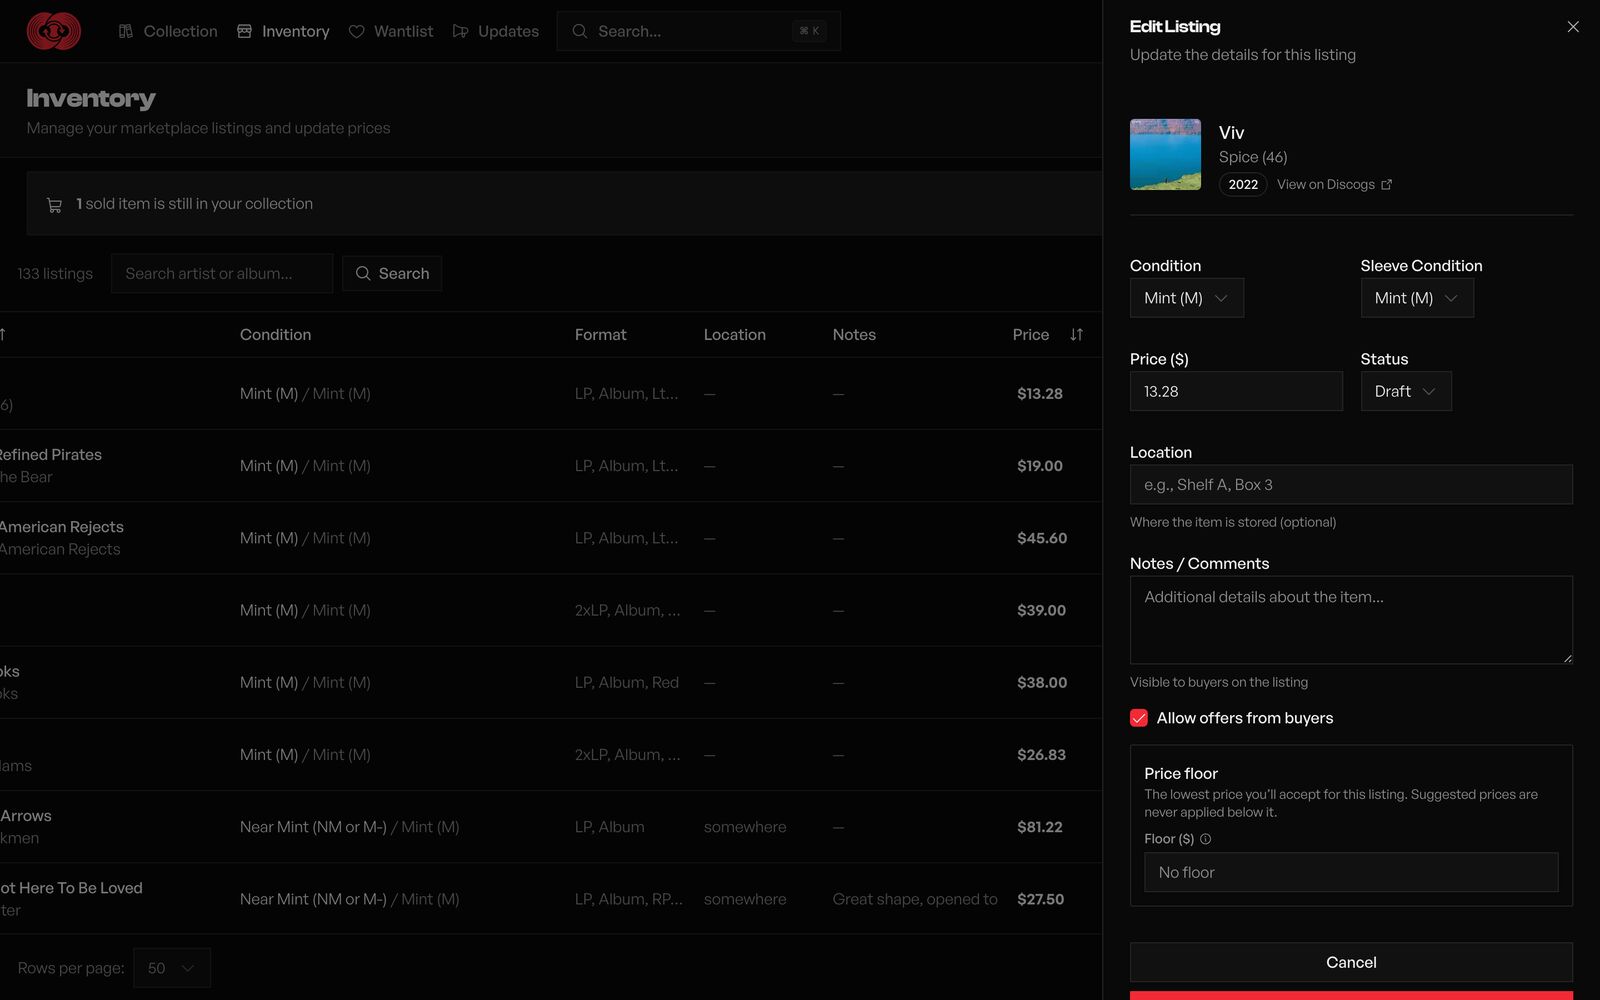Click the Floor ($) info icon
The width and height of the screenshot is (1600, 1000).
coord(1205,839)
